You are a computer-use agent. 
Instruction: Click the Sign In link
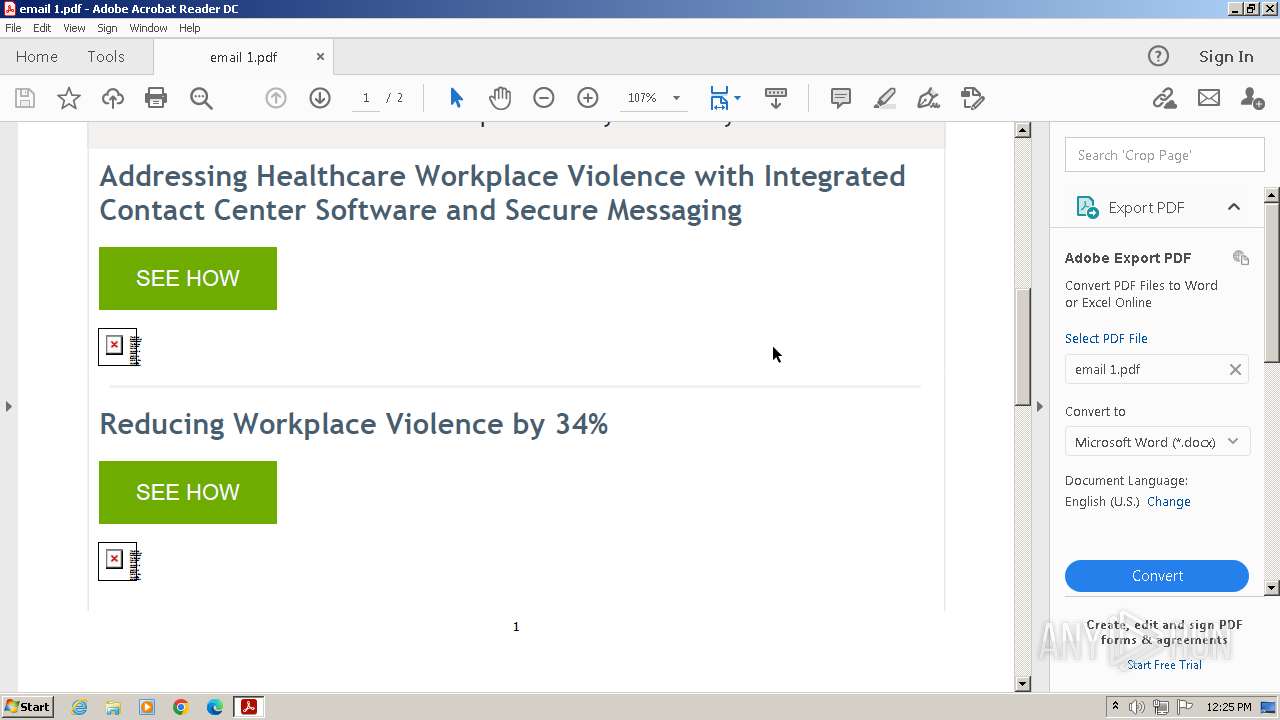coord(1226,57)
